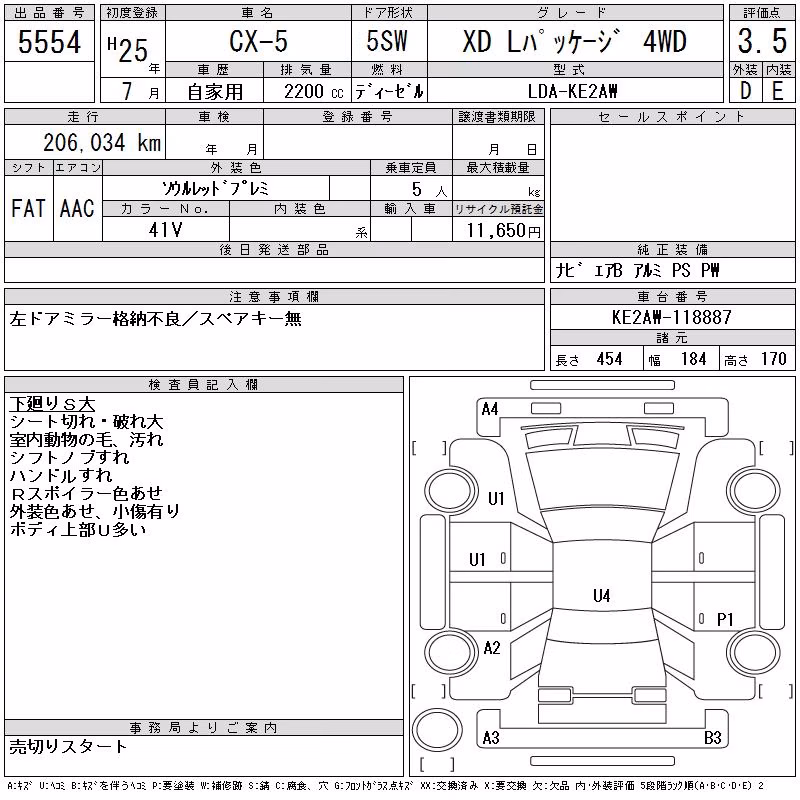Image resolution: width=800 pixels, height=800 pixels.
Task: Click the fuel type ディーゼル
Action: pyautogui.click(x=389, y=92)
